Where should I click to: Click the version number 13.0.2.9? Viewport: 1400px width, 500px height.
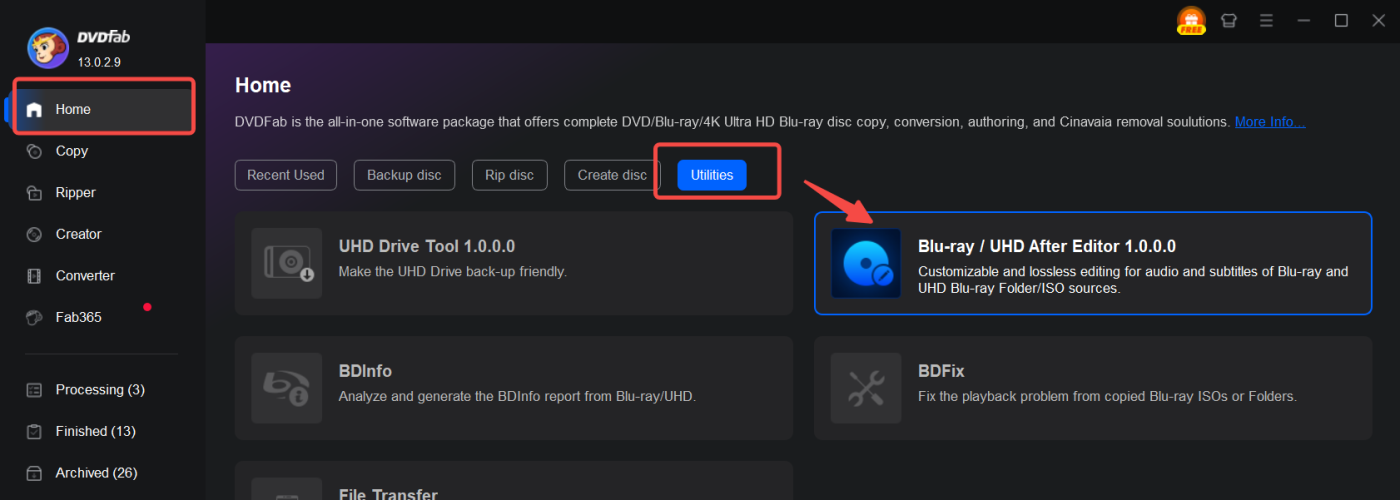click(99, 63)
